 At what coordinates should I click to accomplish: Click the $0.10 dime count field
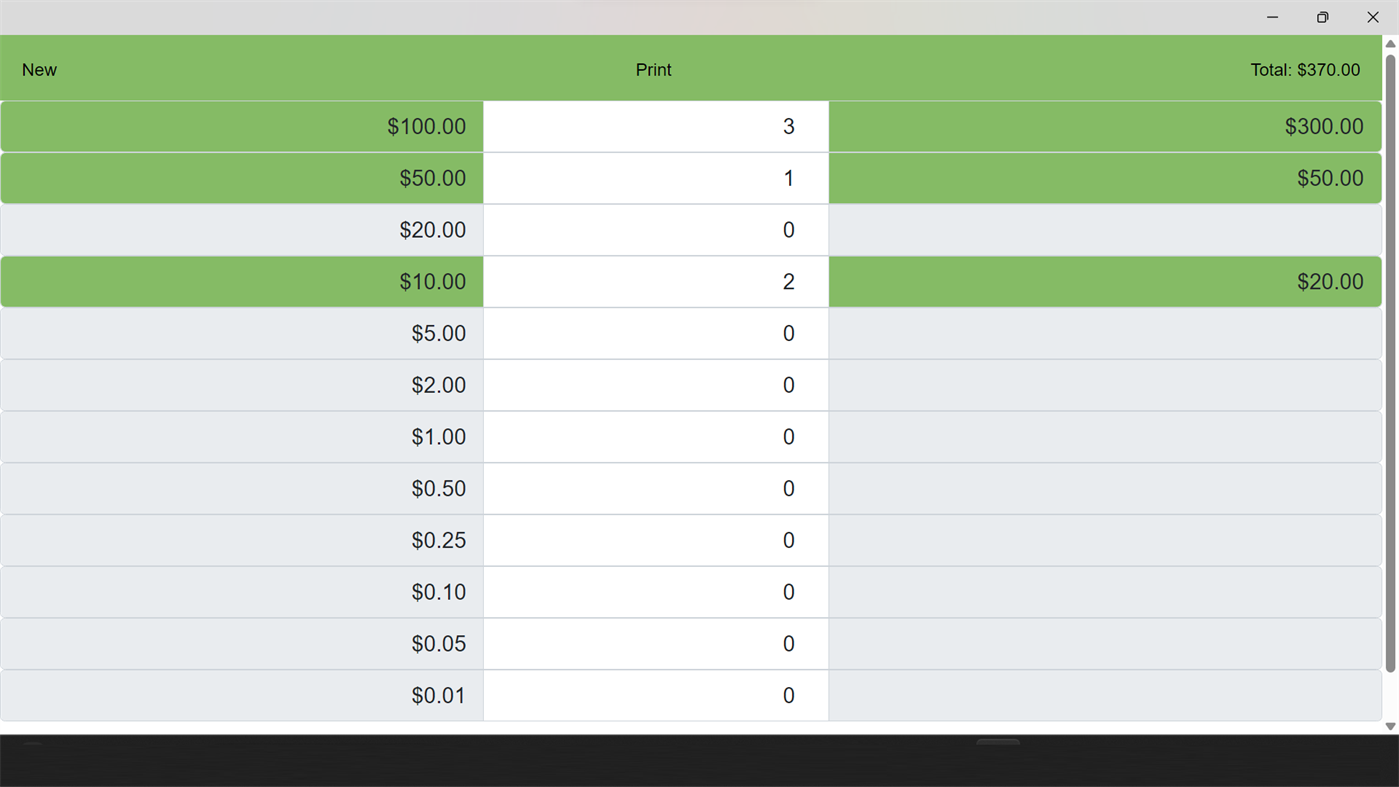(x=655, y=591)
